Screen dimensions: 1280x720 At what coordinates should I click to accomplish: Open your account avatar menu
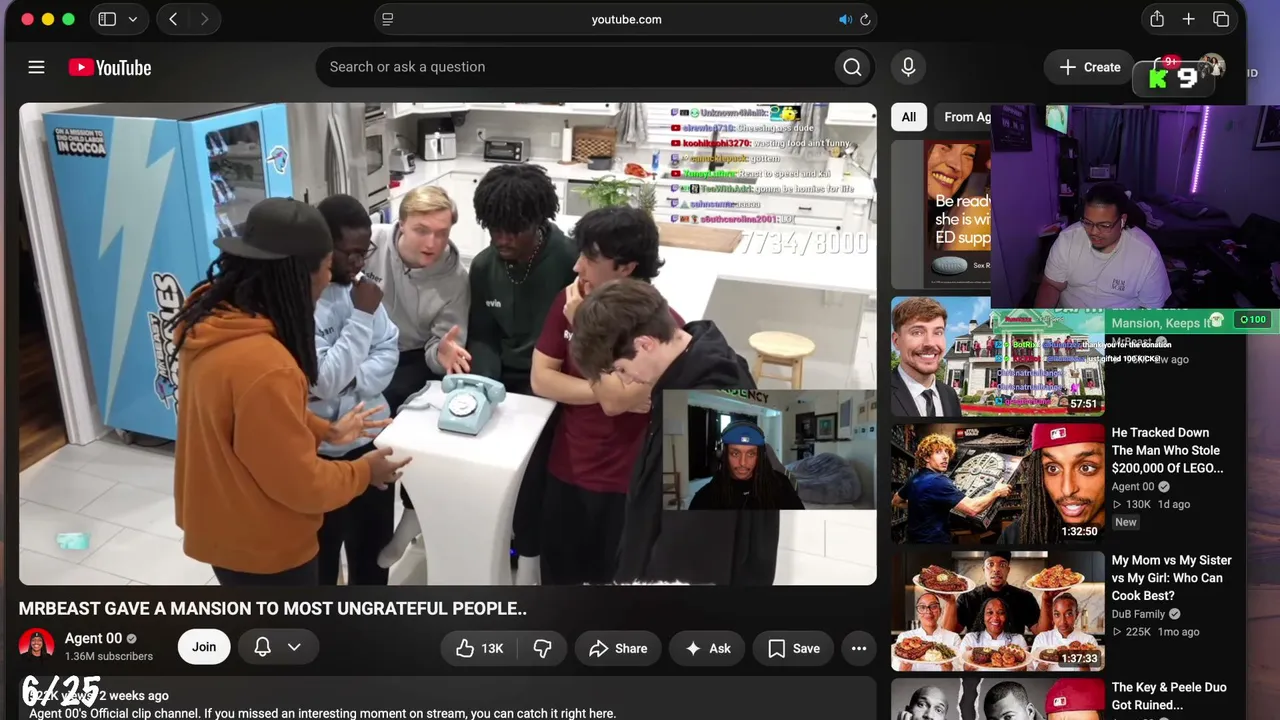(x=1212, y=67)
